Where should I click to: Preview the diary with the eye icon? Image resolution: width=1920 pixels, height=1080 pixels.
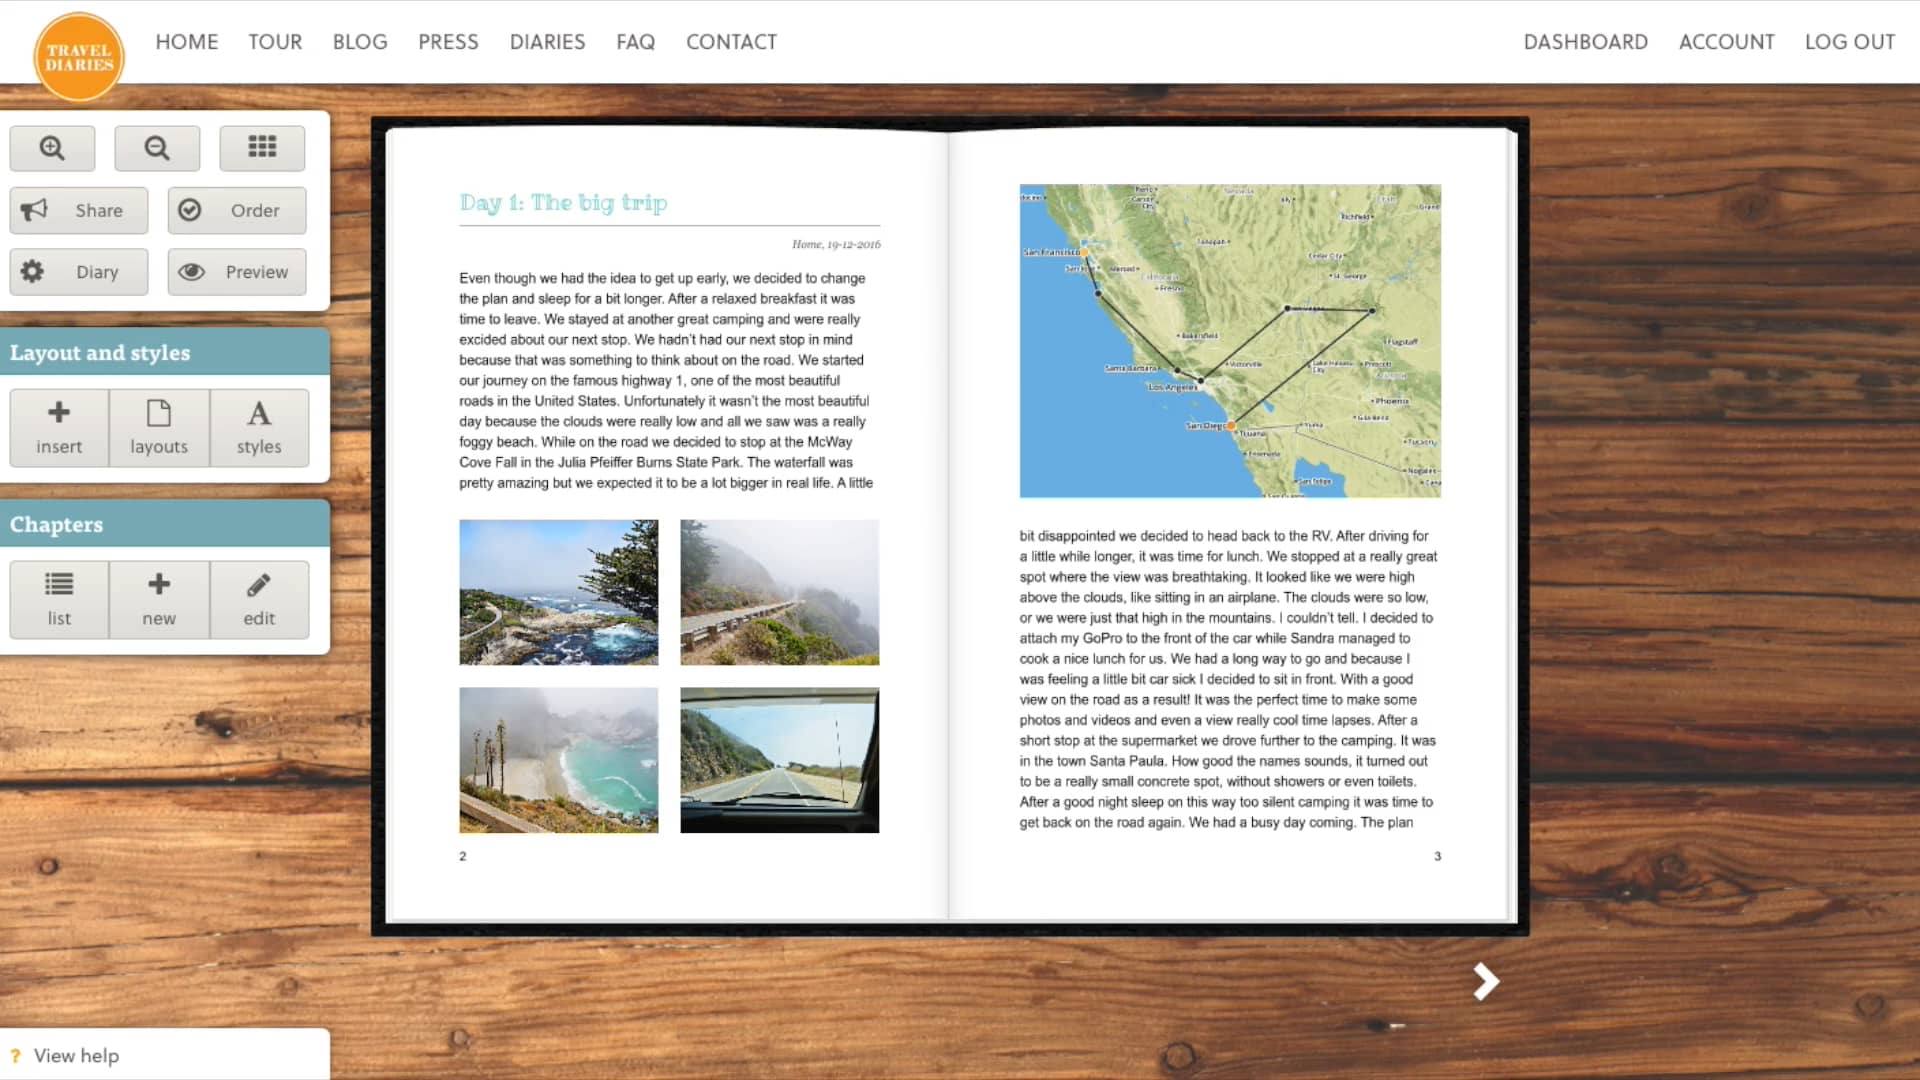click(x=236, y=271)
